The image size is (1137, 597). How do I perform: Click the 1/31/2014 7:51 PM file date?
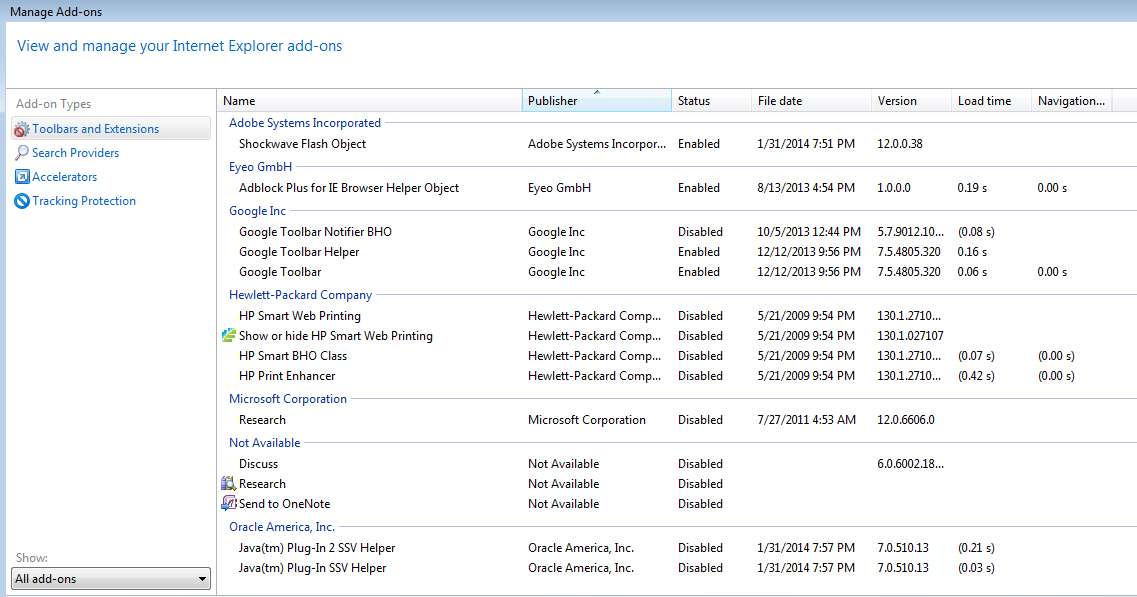point(806,144)
